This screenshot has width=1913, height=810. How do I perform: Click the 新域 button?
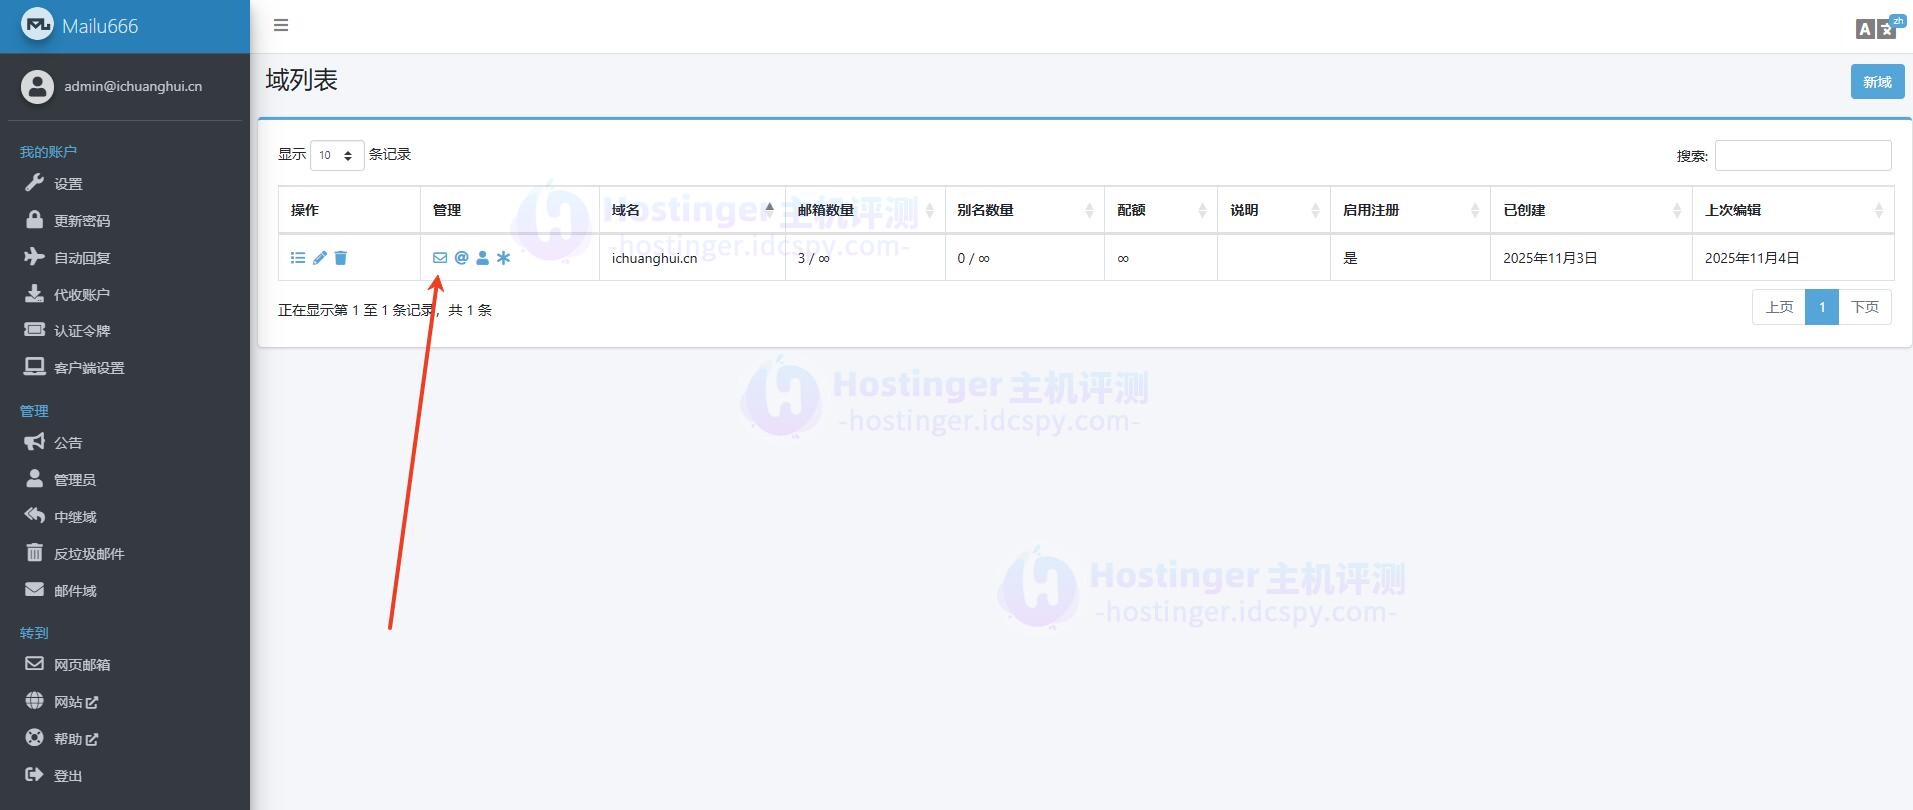click(1876, 82)
